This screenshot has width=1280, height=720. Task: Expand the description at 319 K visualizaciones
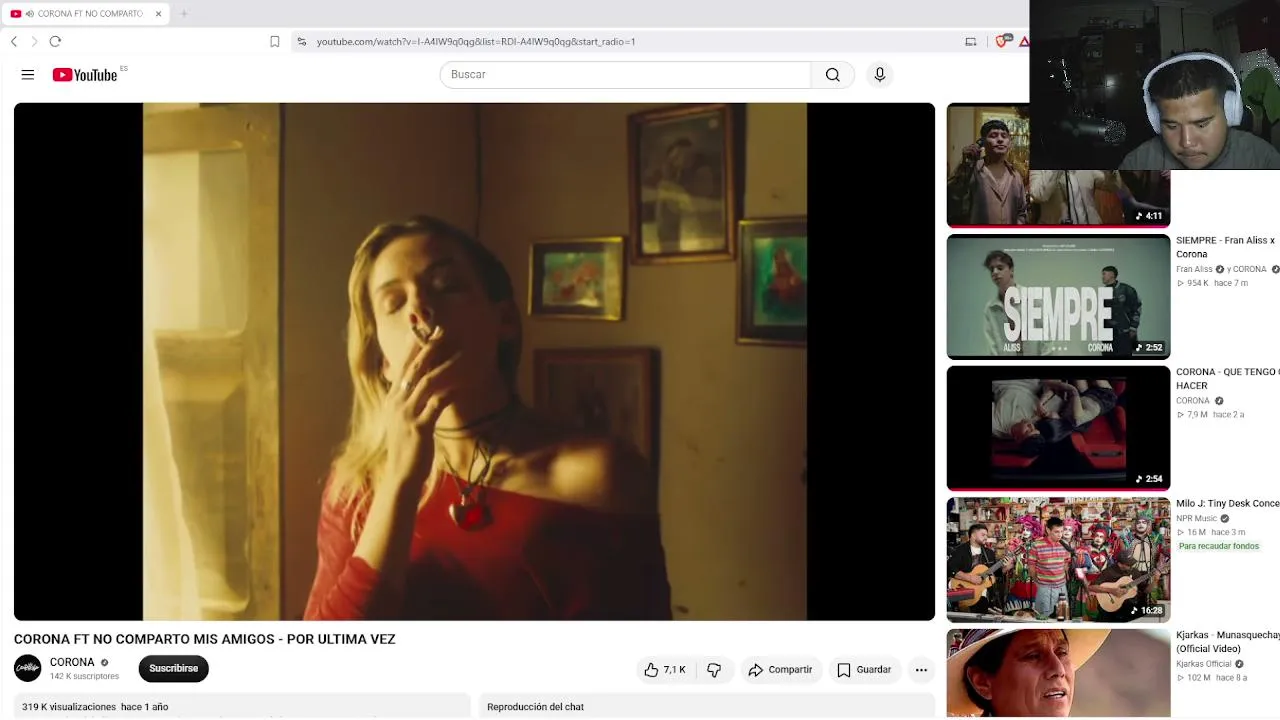[242, 706]
